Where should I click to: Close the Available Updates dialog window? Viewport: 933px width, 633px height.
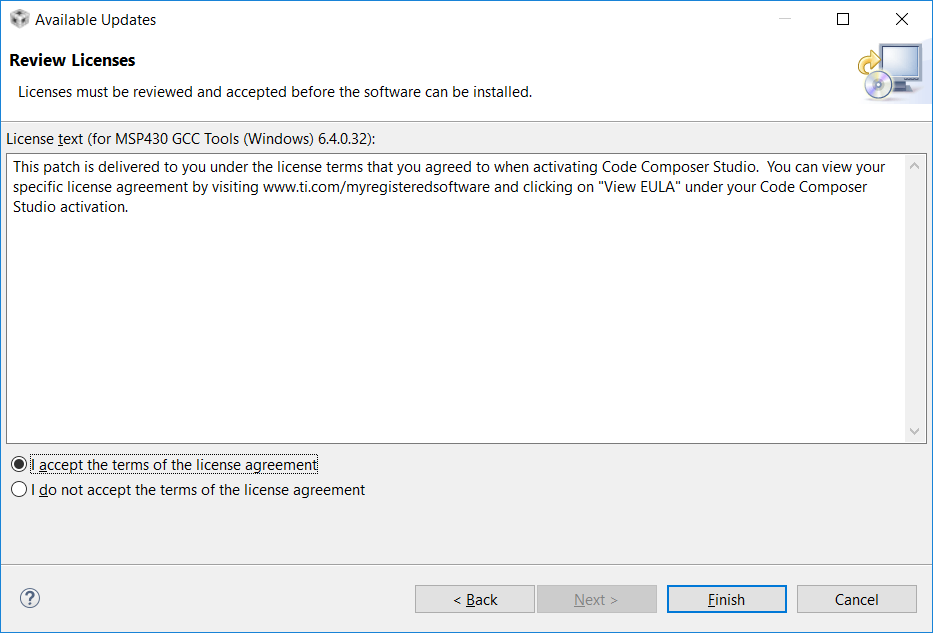[903, 19]
